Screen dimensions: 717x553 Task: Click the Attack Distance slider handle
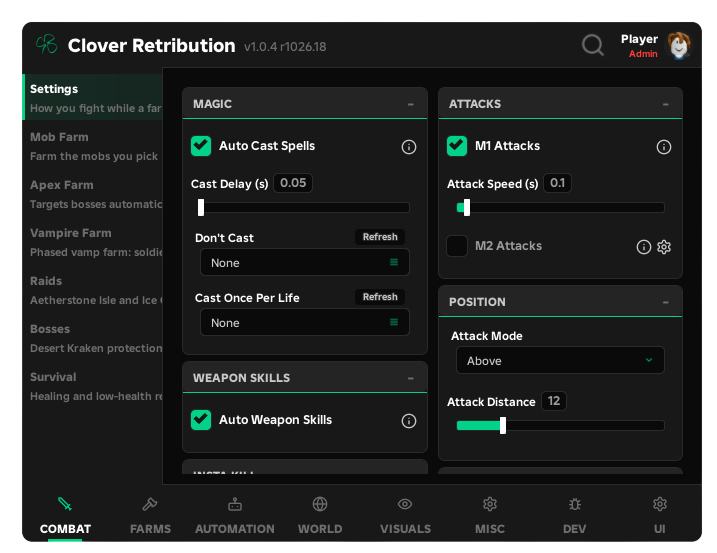pos(503,425)
